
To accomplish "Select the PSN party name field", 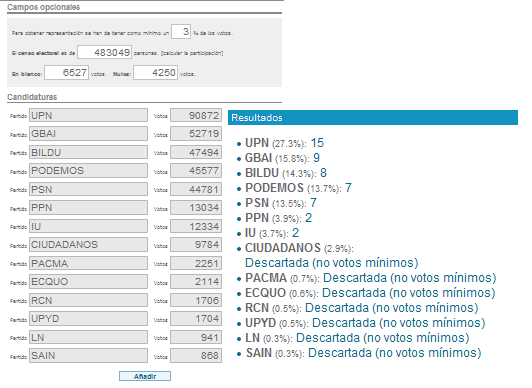I will tap(88, 189).
